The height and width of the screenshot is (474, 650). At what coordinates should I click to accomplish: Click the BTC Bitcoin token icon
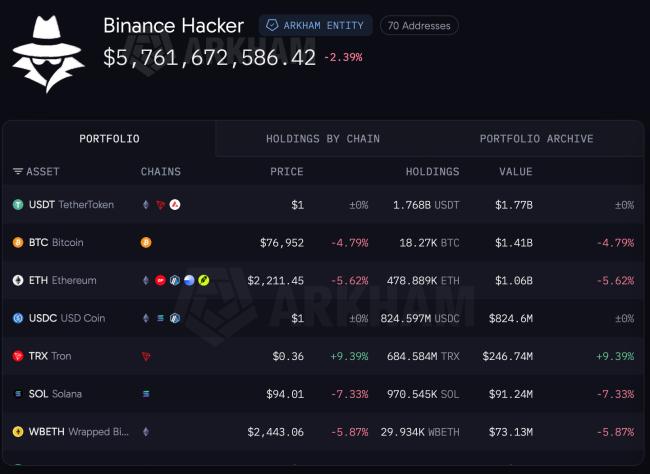(x=18, y=242)
